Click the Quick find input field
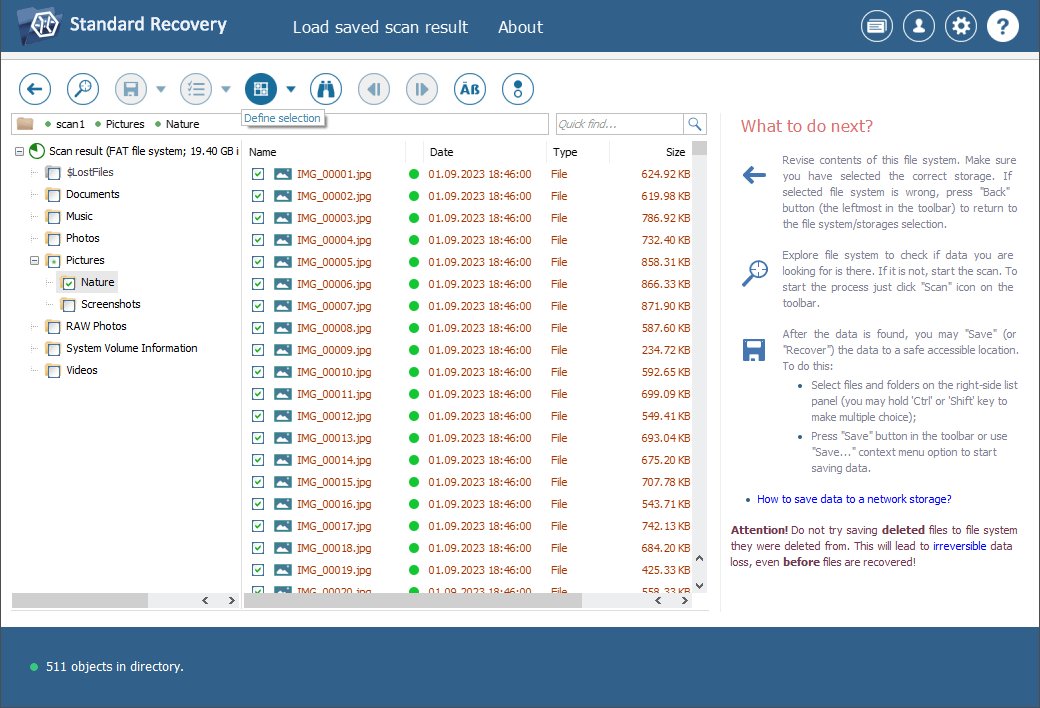 (x=619, y=124)
